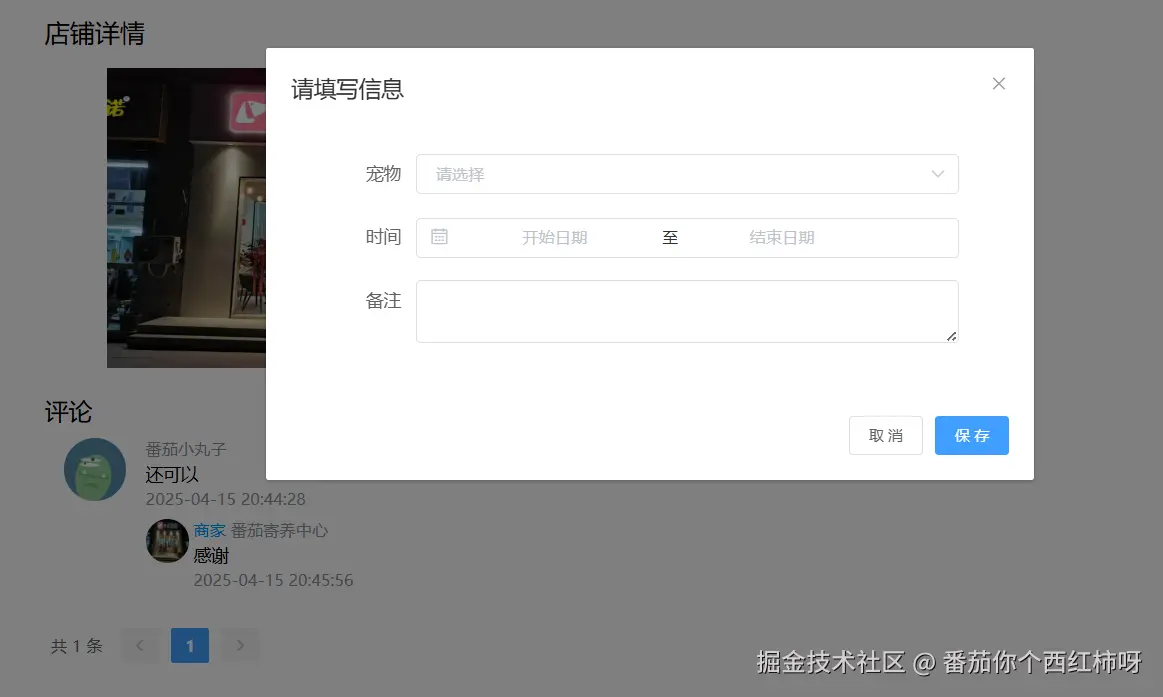This screenshot has height=697, width=1163.
Task: Click the 评论 section heading
Action: pyautogui.click(x=68, y=412)
